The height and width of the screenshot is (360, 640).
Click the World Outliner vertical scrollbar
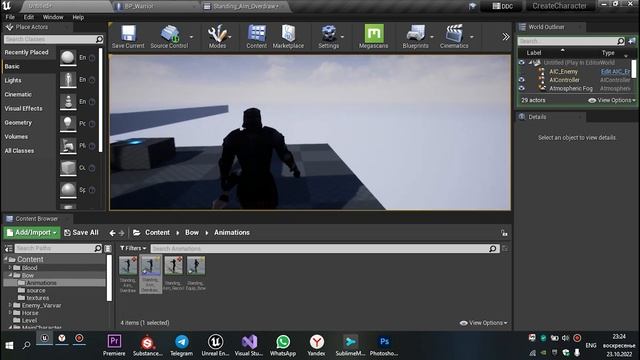point(633,69)
